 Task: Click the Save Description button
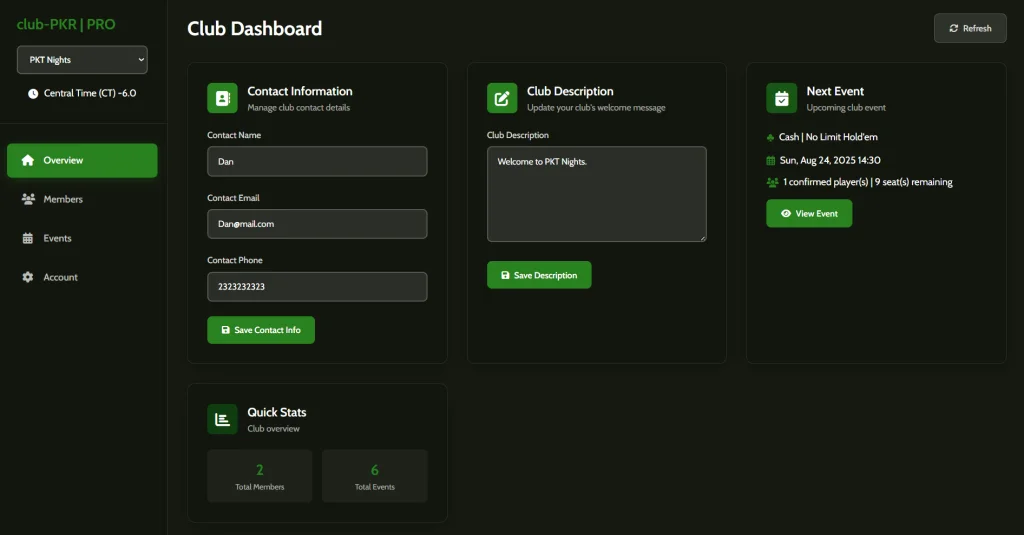539,275
